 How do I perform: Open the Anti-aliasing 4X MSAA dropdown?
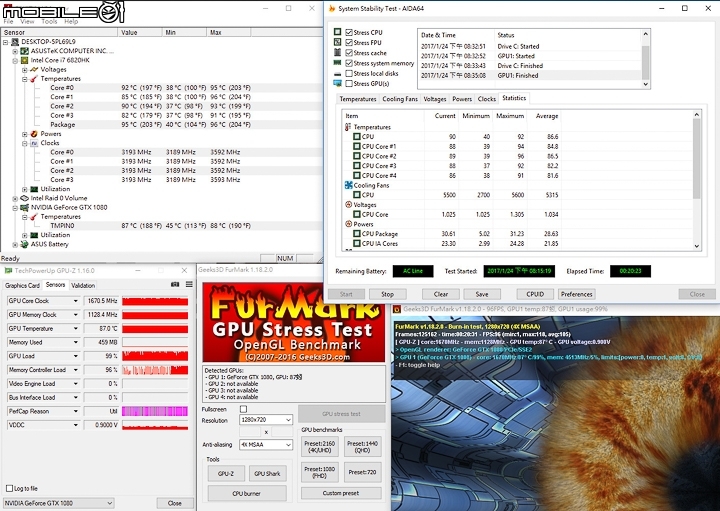tap(266, 444)
